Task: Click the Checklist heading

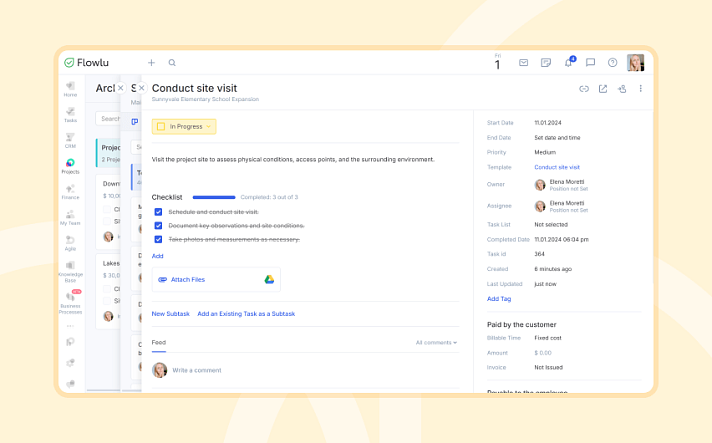Action: tap(167, 197)
